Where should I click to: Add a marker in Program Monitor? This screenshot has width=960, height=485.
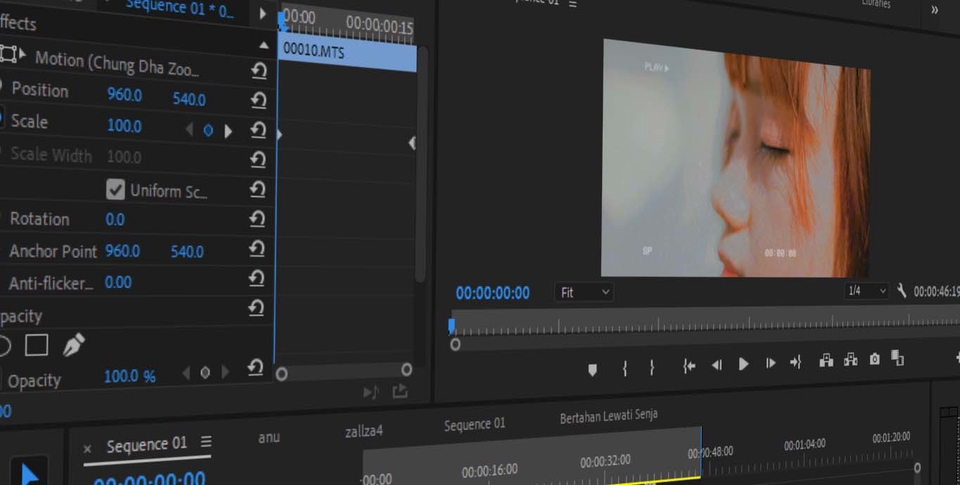[592, 370]
